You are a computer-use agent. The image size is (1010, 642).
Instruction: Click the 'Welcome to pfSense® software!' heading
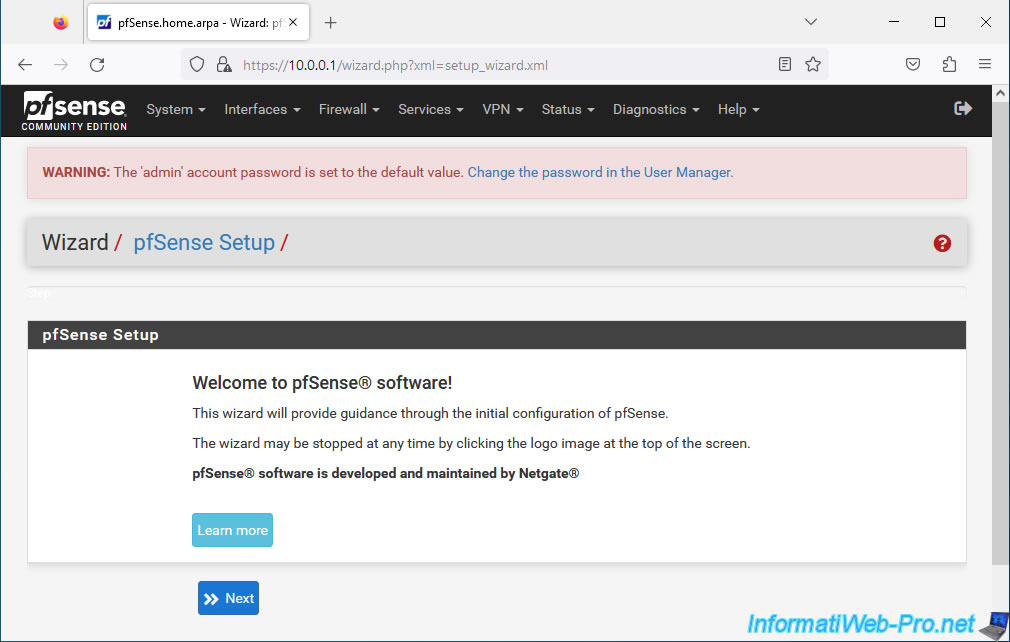(322, 382)
